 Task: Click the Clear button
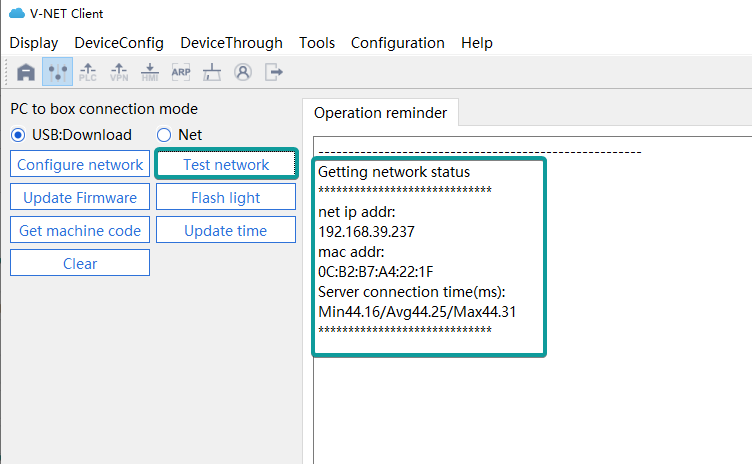coord(80,263)
